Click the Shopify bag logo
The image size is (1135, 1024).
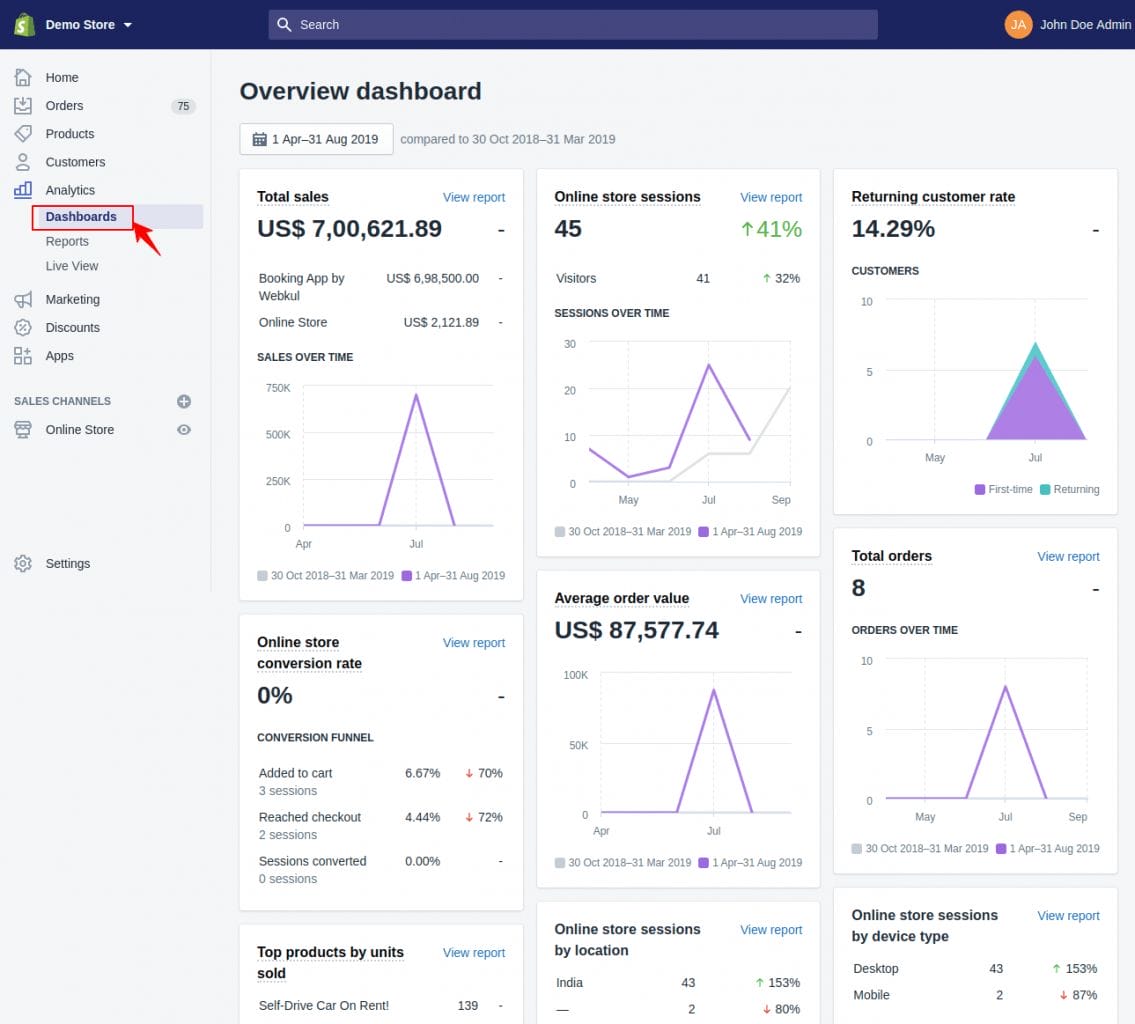24,24
